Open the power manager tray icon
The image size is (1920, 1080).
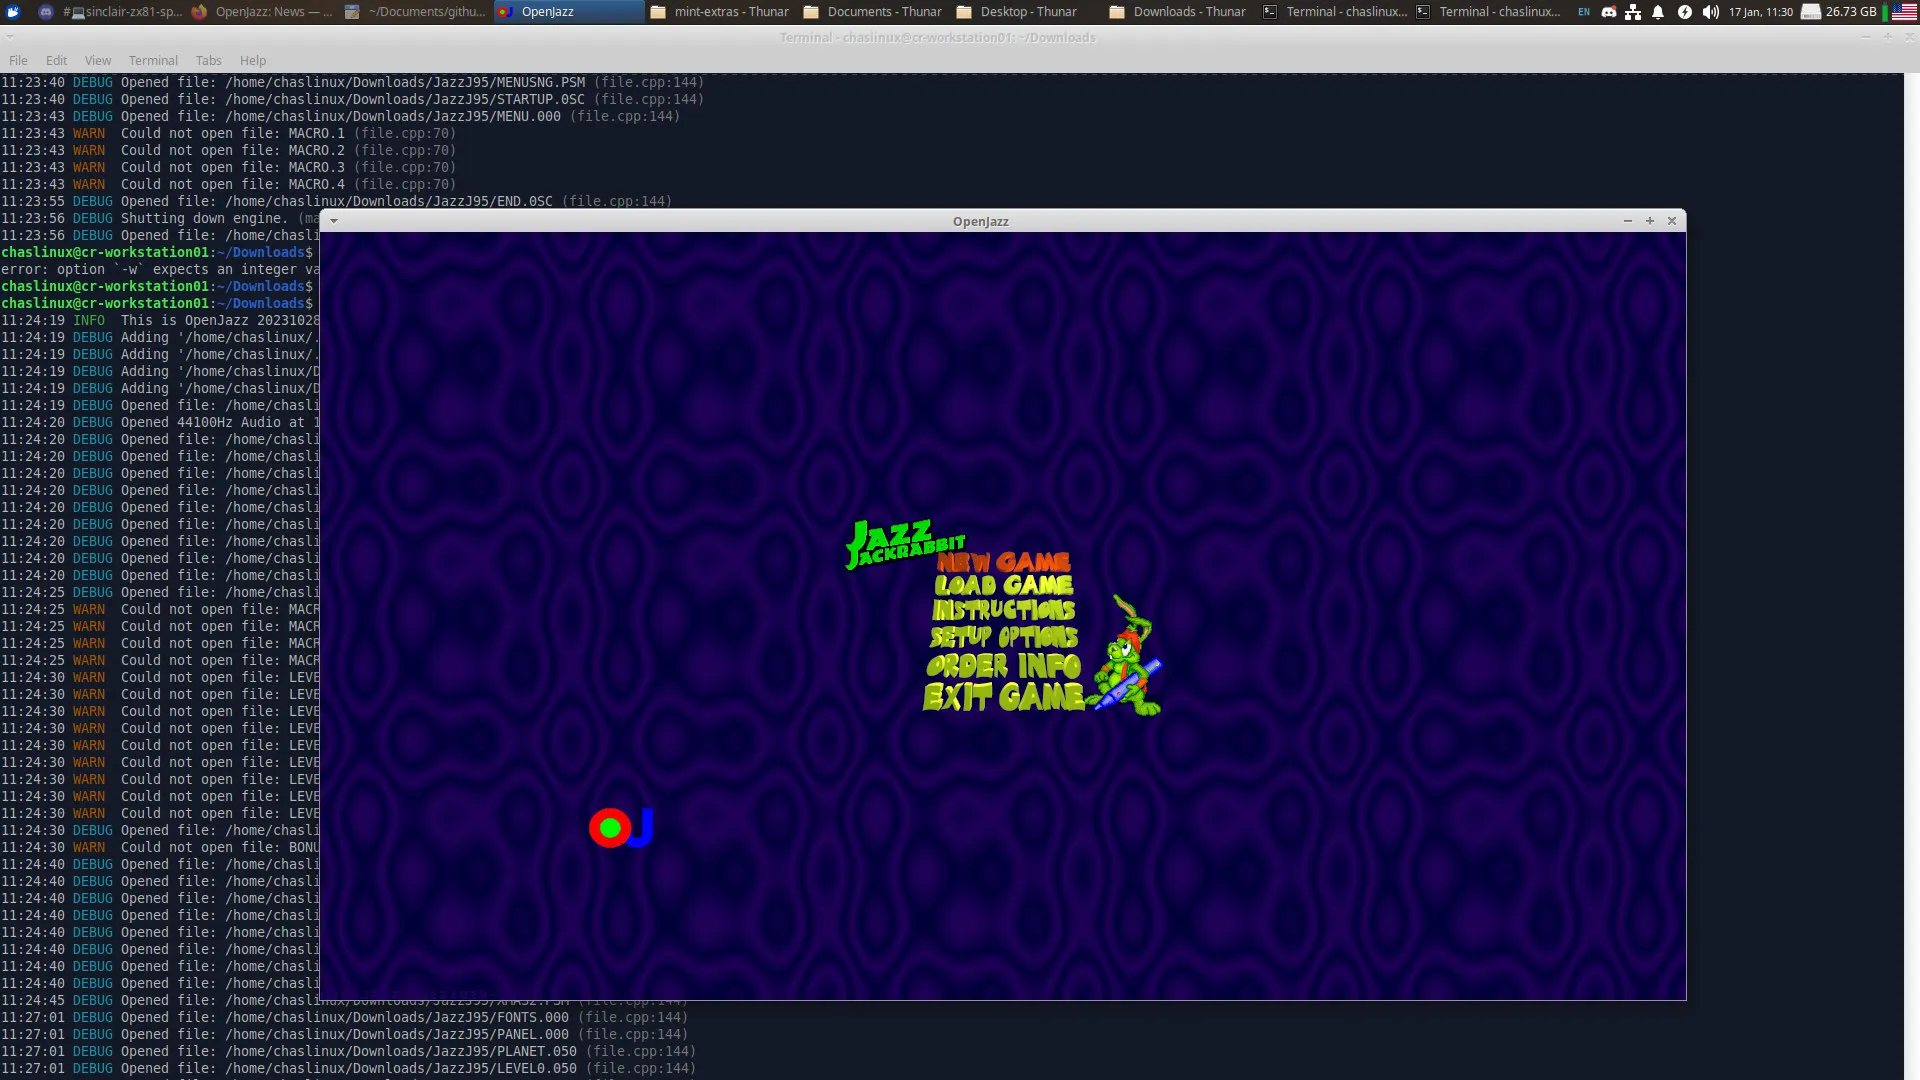pyautogui.click(x=1685, y=12)
